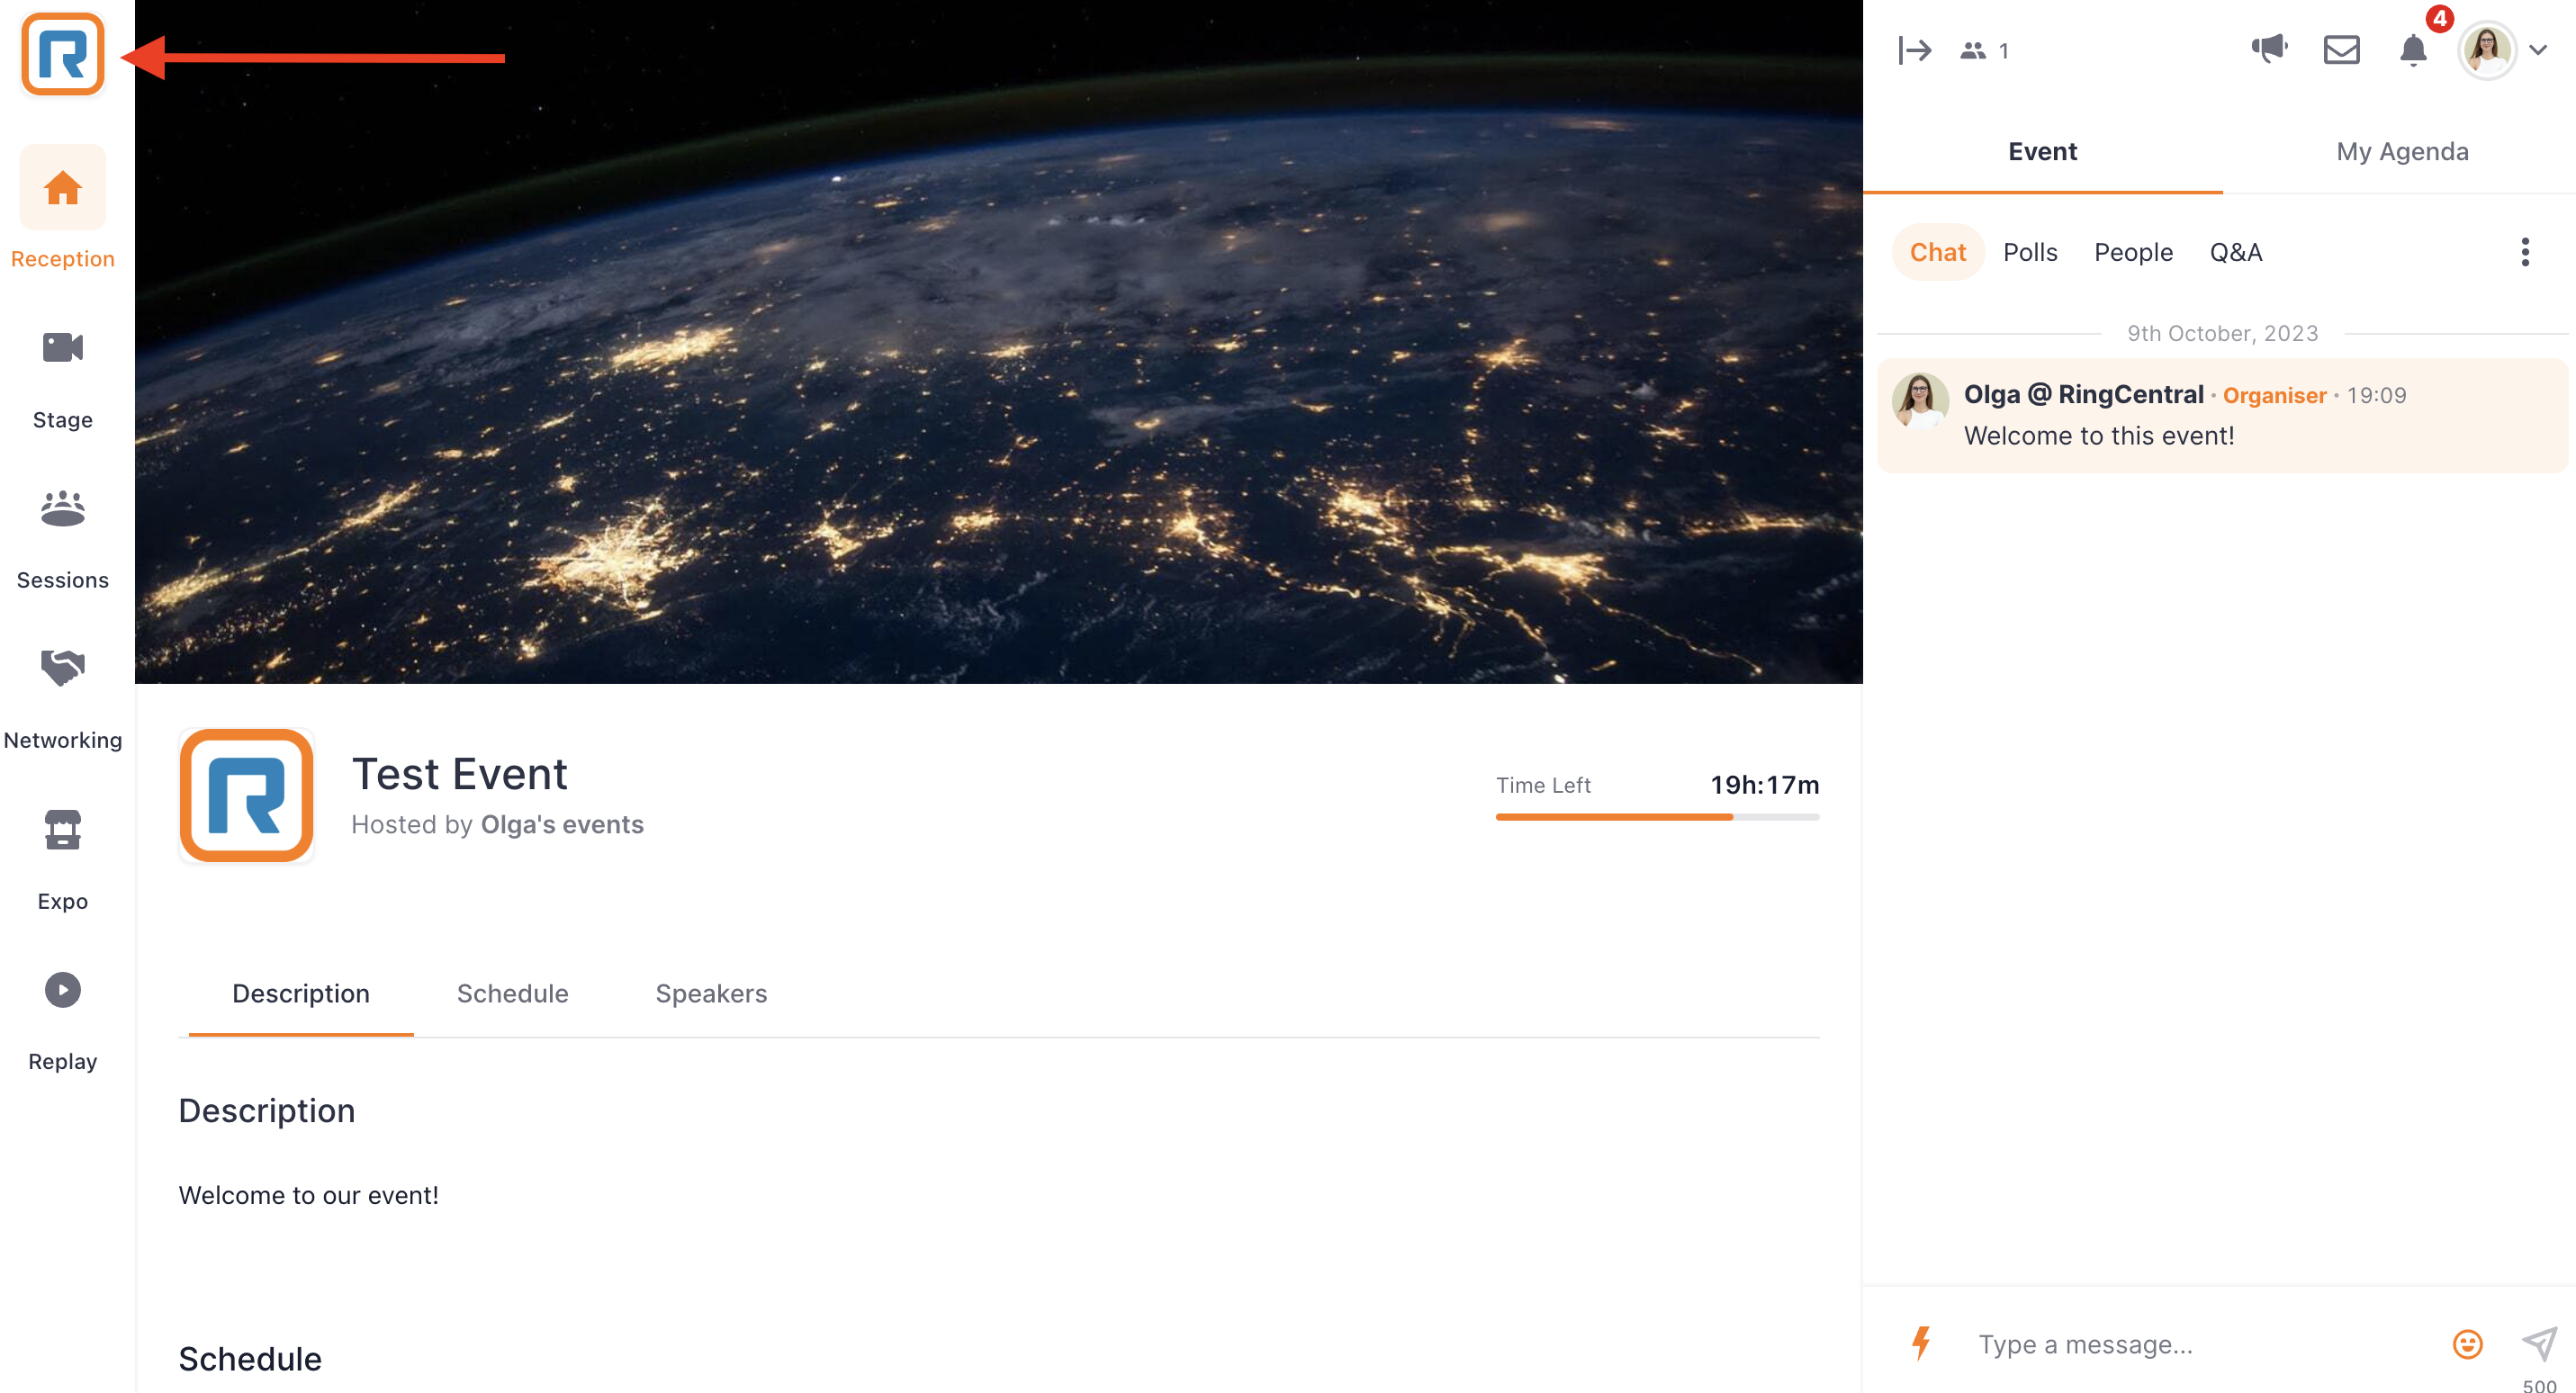The image size is (2576, 1393).
Task: Send message with paper plane icon
Action: click(2539, 1344)
